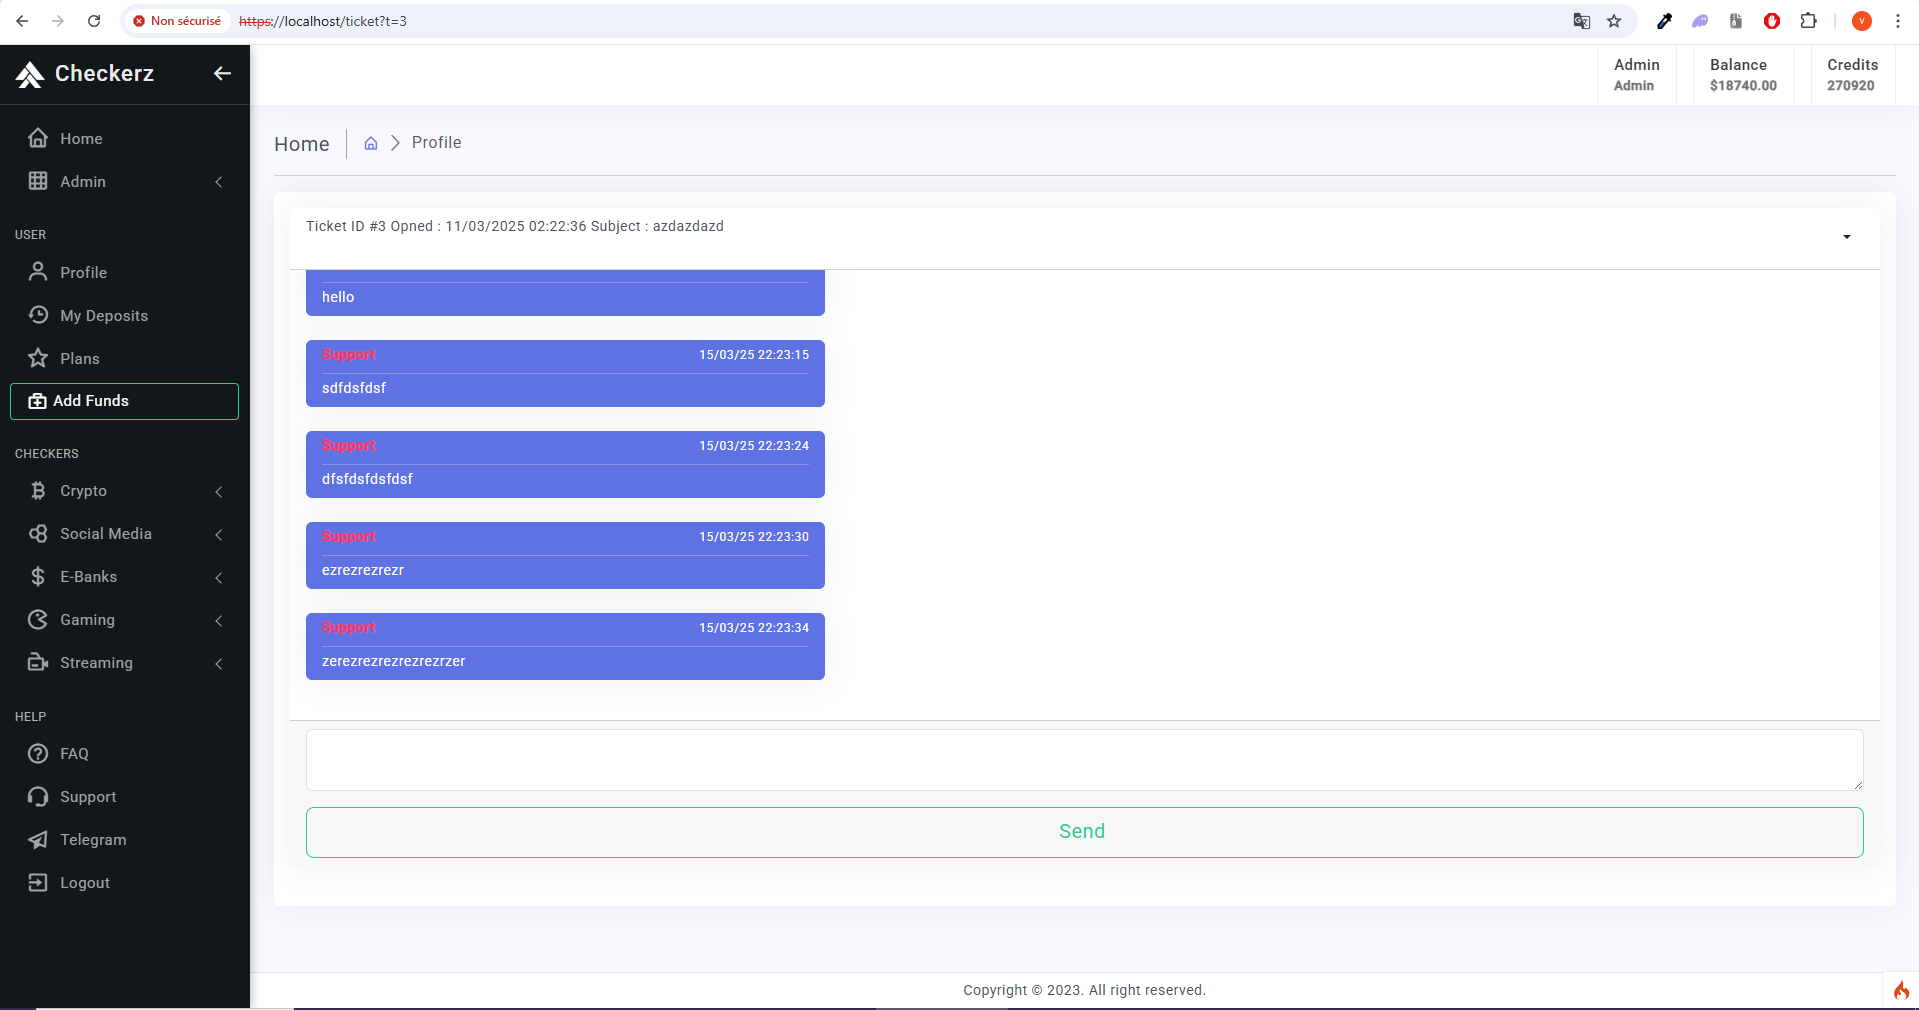The width and height of the screenshot is (1919, 1010).
Task: Click the Balance $18740.00 display
Action: [x=1743, y=74]
